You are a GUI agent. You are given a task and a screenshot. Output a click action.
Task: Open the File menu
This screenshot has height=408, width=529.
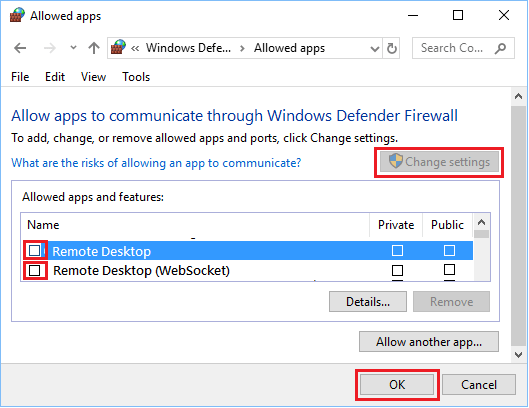(x=20, y=77)
